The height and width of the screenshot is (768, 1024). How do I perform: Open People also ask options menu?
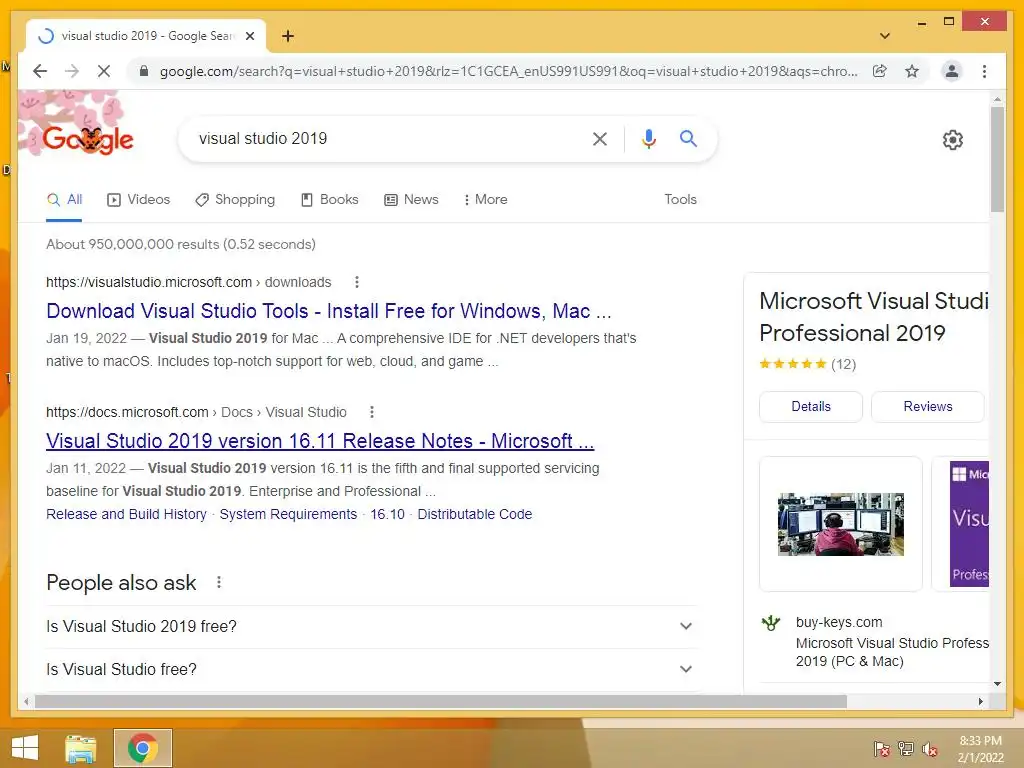[219, 582]
